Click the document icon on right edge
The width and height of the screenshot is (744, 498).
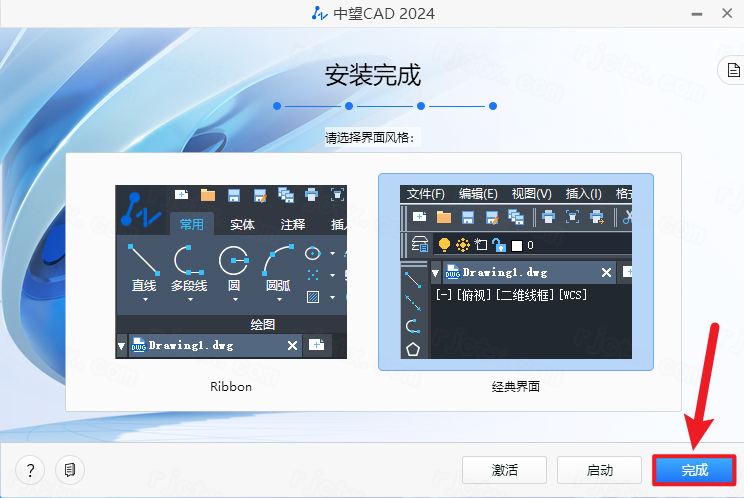730,70
